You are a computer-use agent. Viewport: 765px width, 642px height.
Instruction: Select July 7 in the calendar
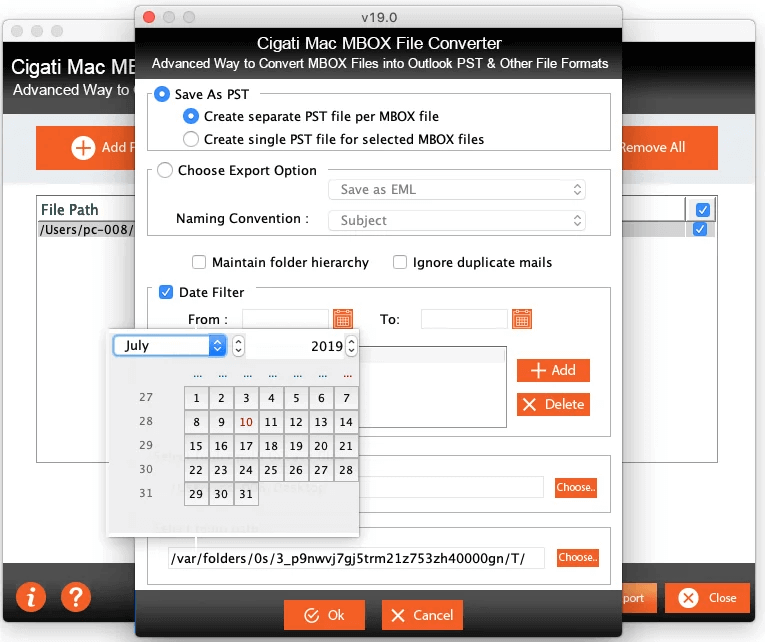[x=346, y=398]
